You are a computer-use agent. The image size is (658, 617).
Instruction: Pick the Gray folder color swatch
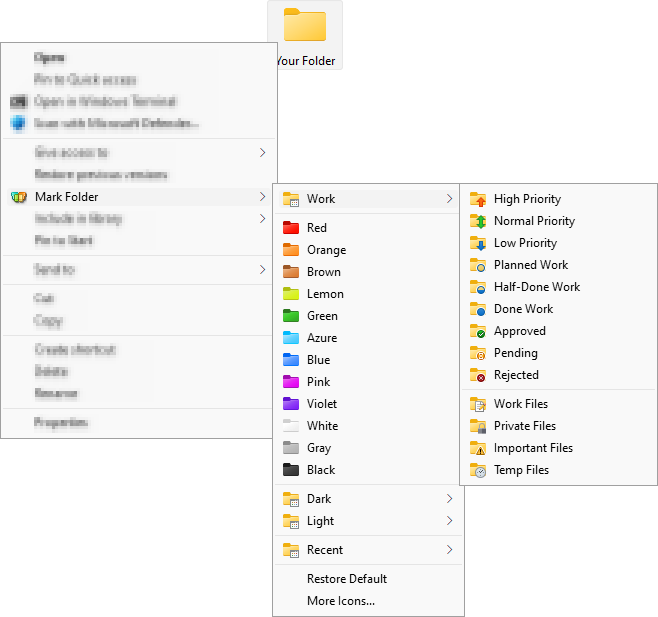point(291,448)
